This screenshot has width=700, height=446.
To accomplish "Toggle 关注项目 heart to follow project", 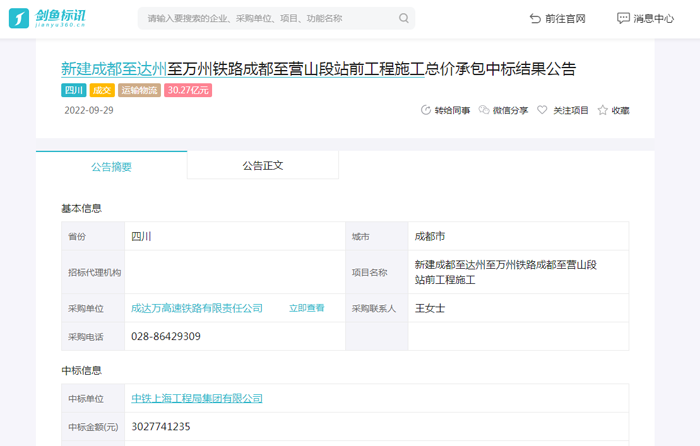I will pos(543,110).
